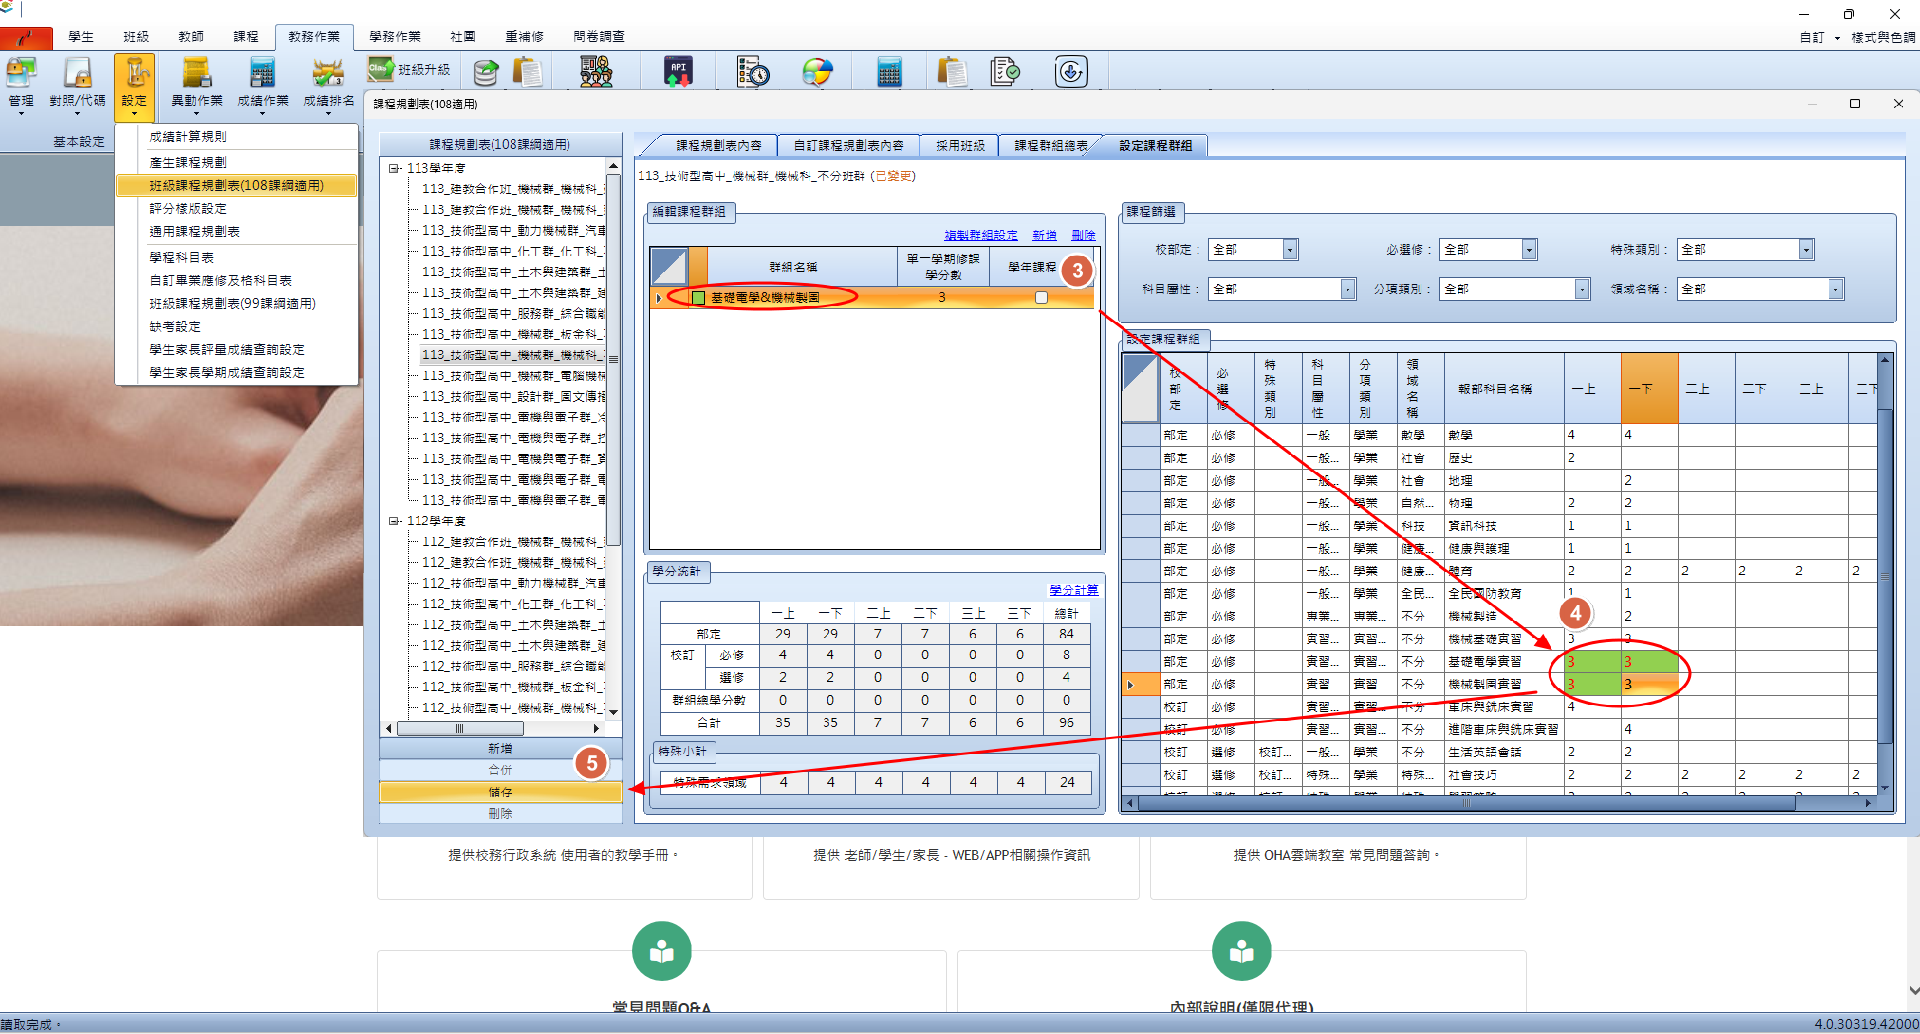Collapse the 113學年度 tree node
This screenshot has width=1920, height=1034.
pyautogui.click(x=394, y=168)
